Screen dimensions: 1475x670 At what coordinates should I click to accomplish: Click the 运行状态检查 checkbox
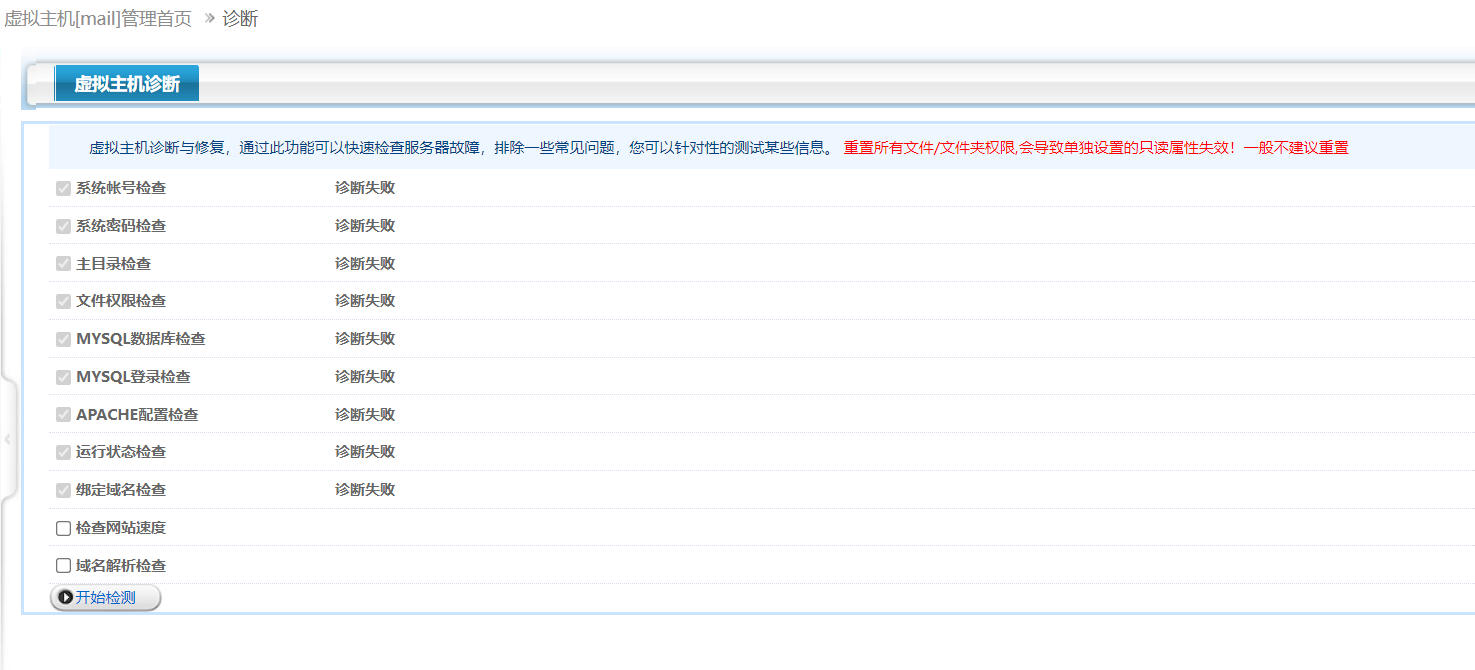pyautogui.click(x=63, y=451)
